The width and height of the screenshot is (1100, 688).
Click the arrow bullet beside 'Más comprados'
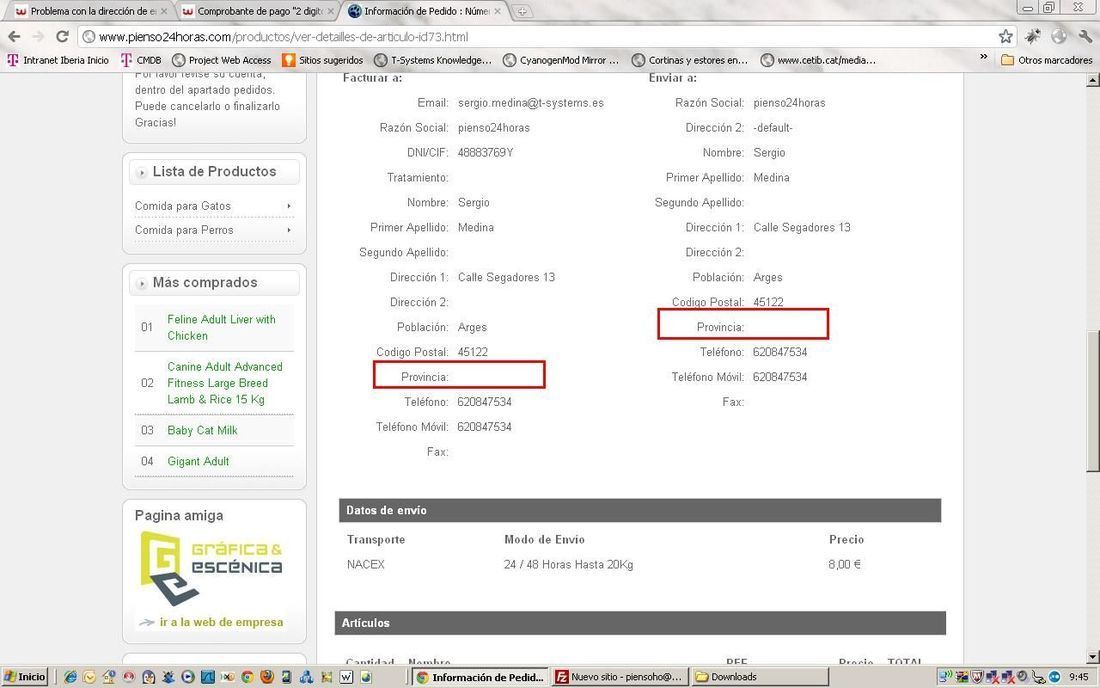coord(142,283)
